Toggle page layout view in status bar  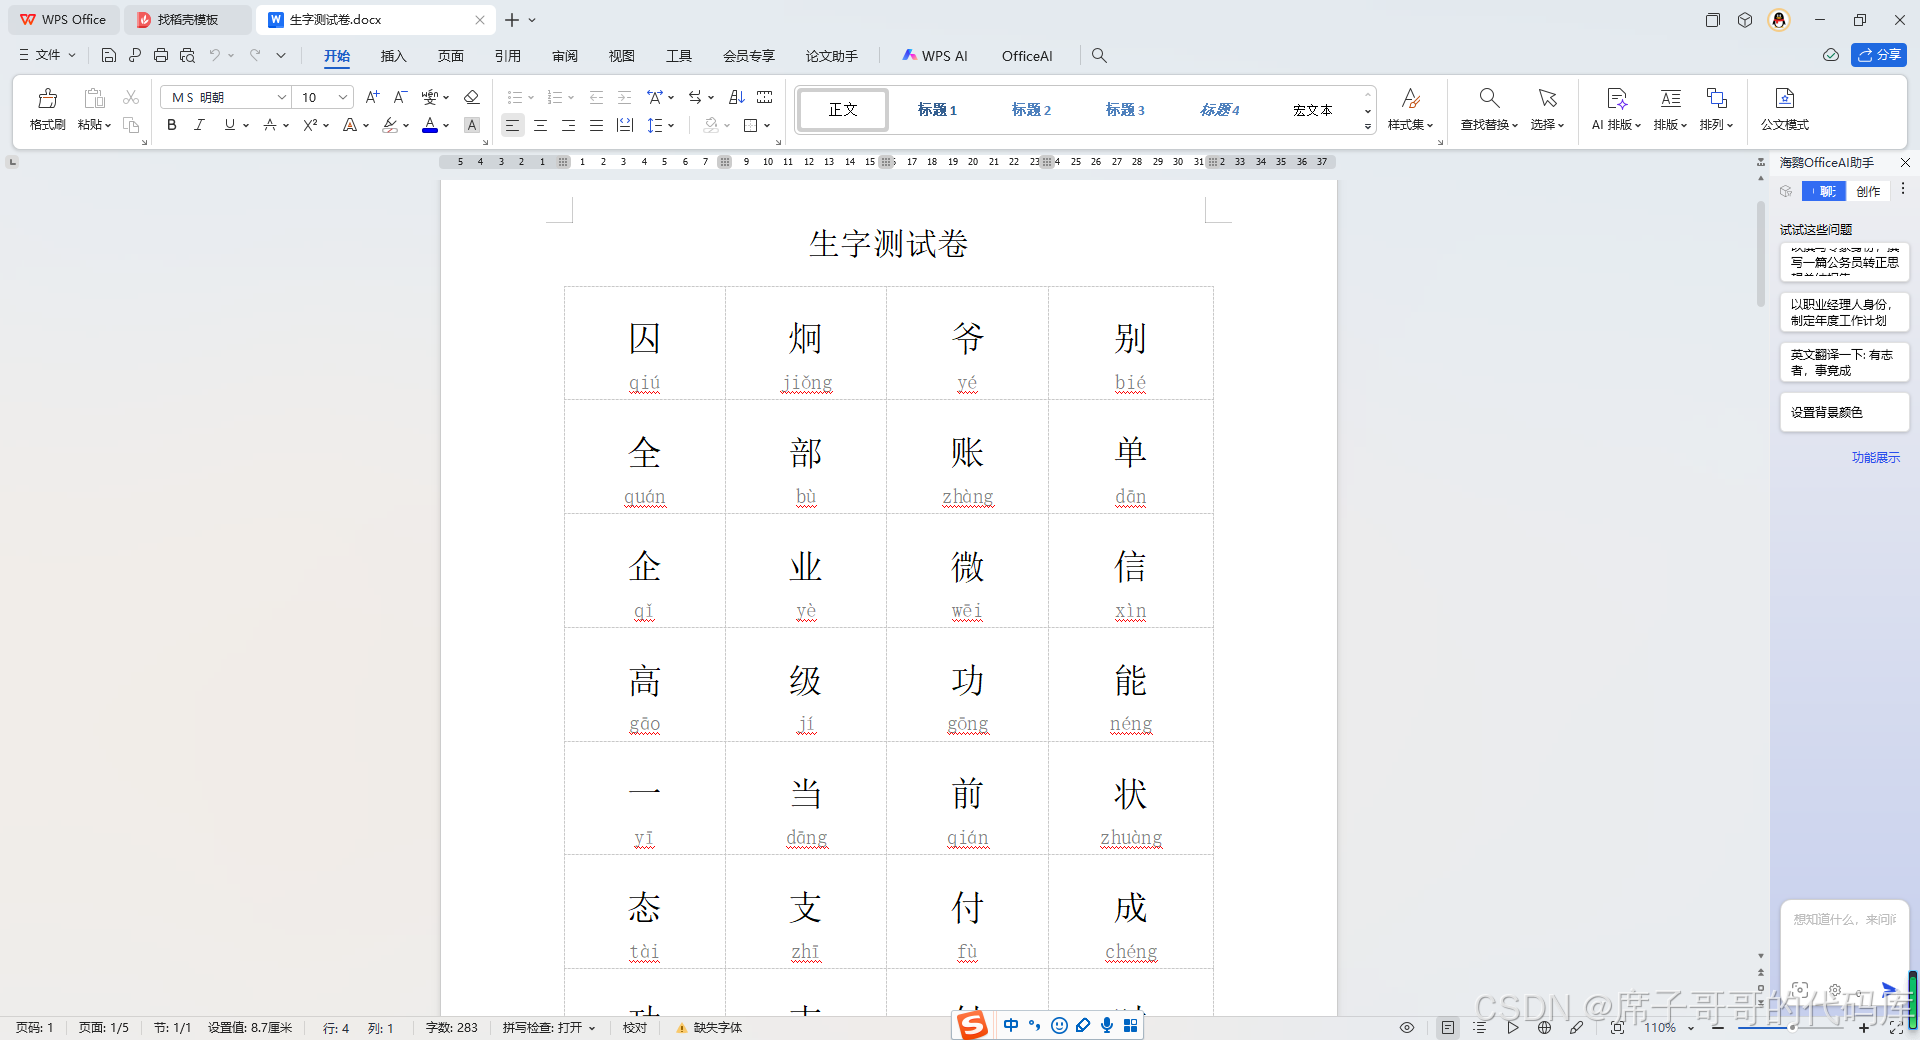coord(1448,1027)
